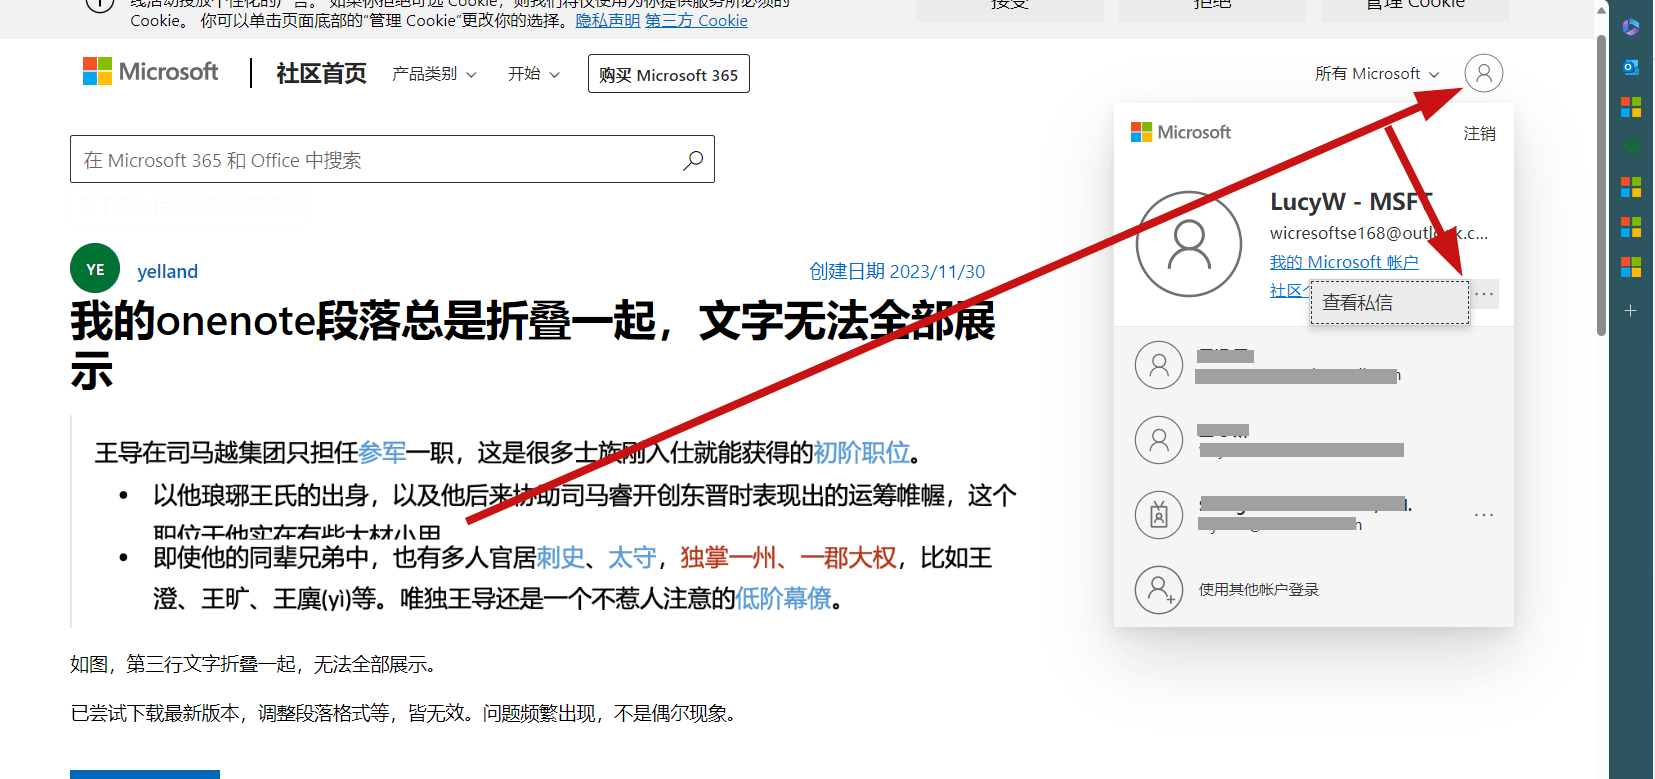Screen dimensions: 1655x779
Task: Click the magnifier search icon in search box
Action: [x=693, y=160]
